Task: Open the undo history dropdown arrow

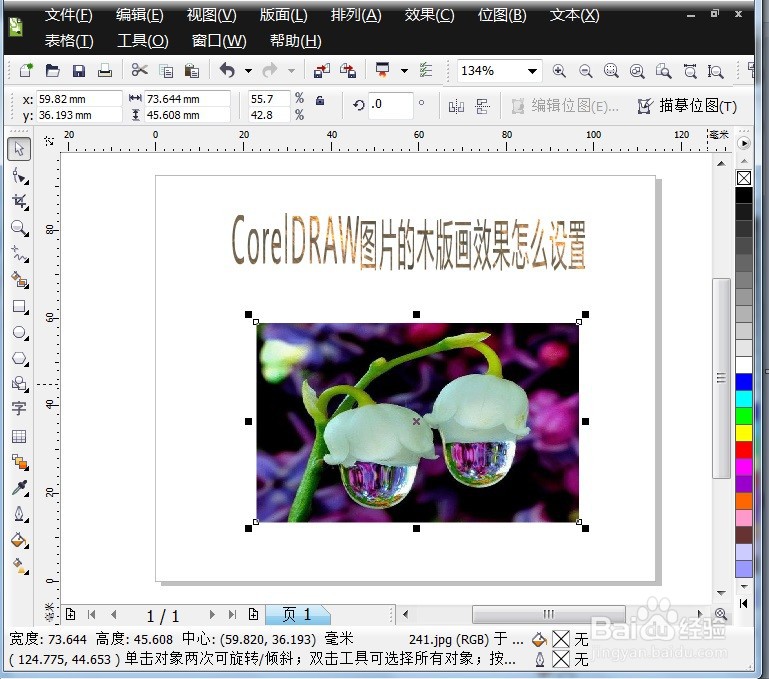Action: pos(248,71)
